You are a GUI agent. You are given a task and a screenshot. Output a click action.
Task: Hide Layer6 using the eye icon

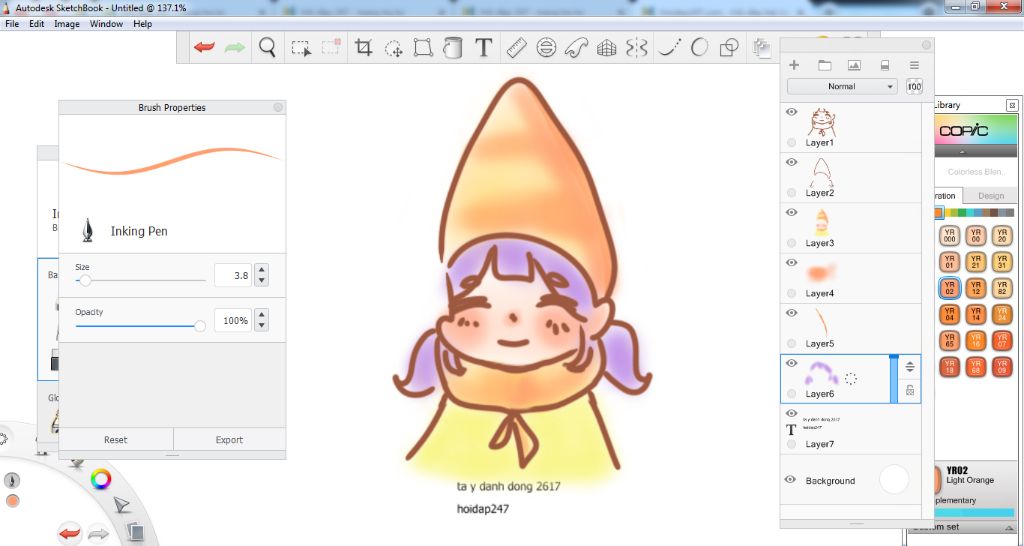point(792,363)
